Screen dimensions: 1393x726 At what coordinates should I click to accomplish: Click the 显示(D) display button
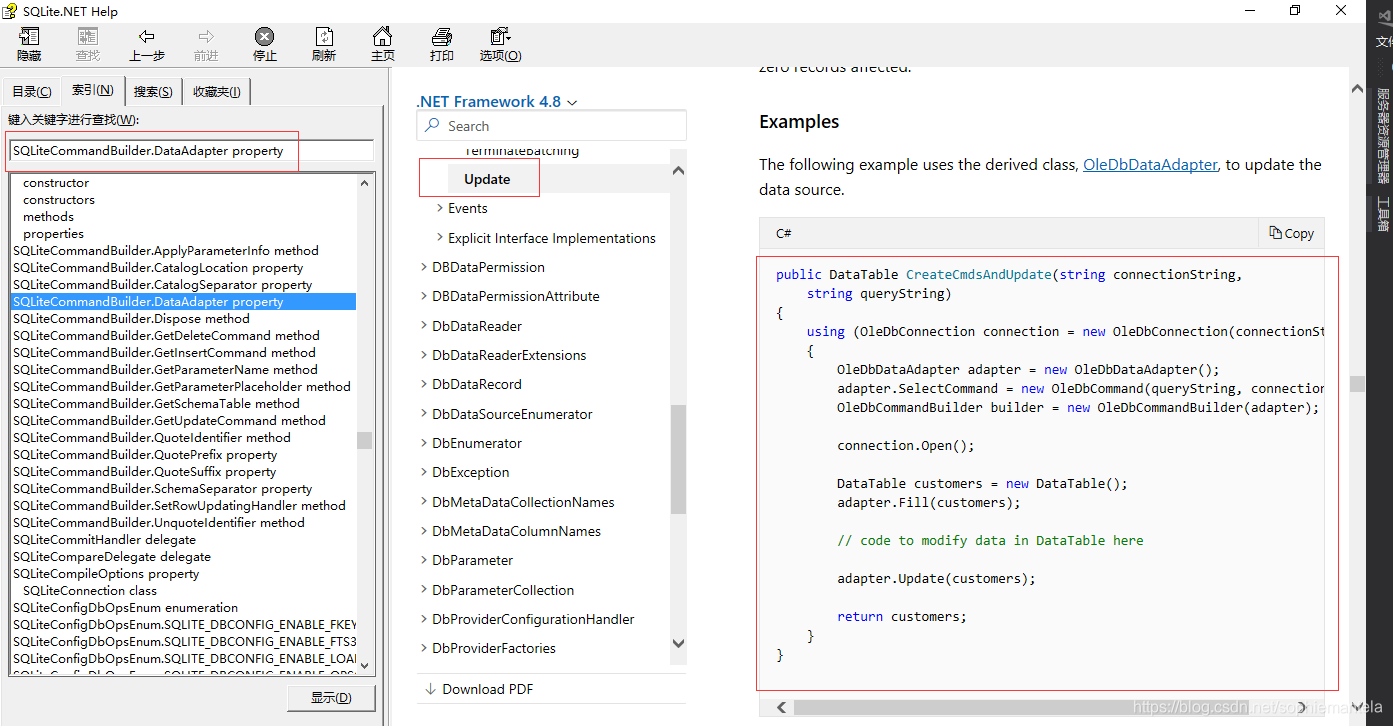pos(330,698)
